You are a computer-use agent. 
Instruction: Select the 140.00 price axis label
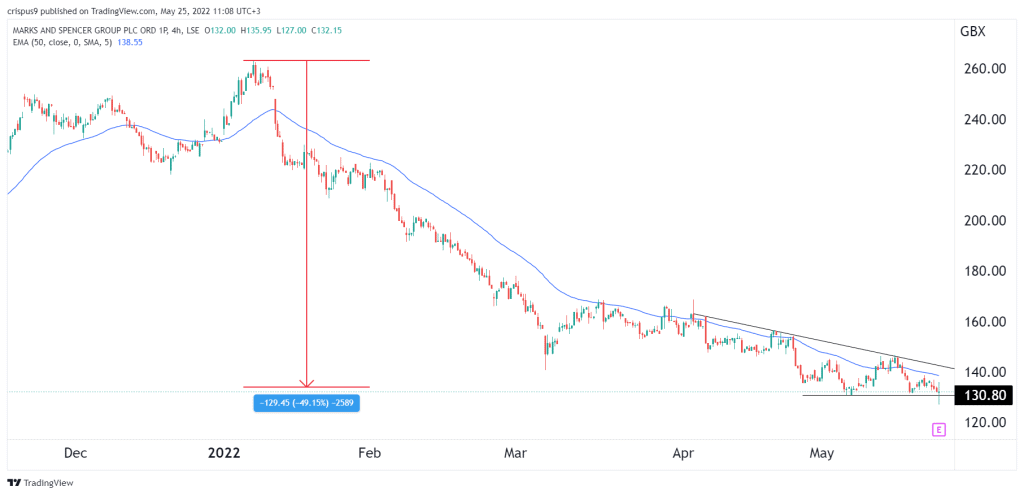click(x=985, y=372)
